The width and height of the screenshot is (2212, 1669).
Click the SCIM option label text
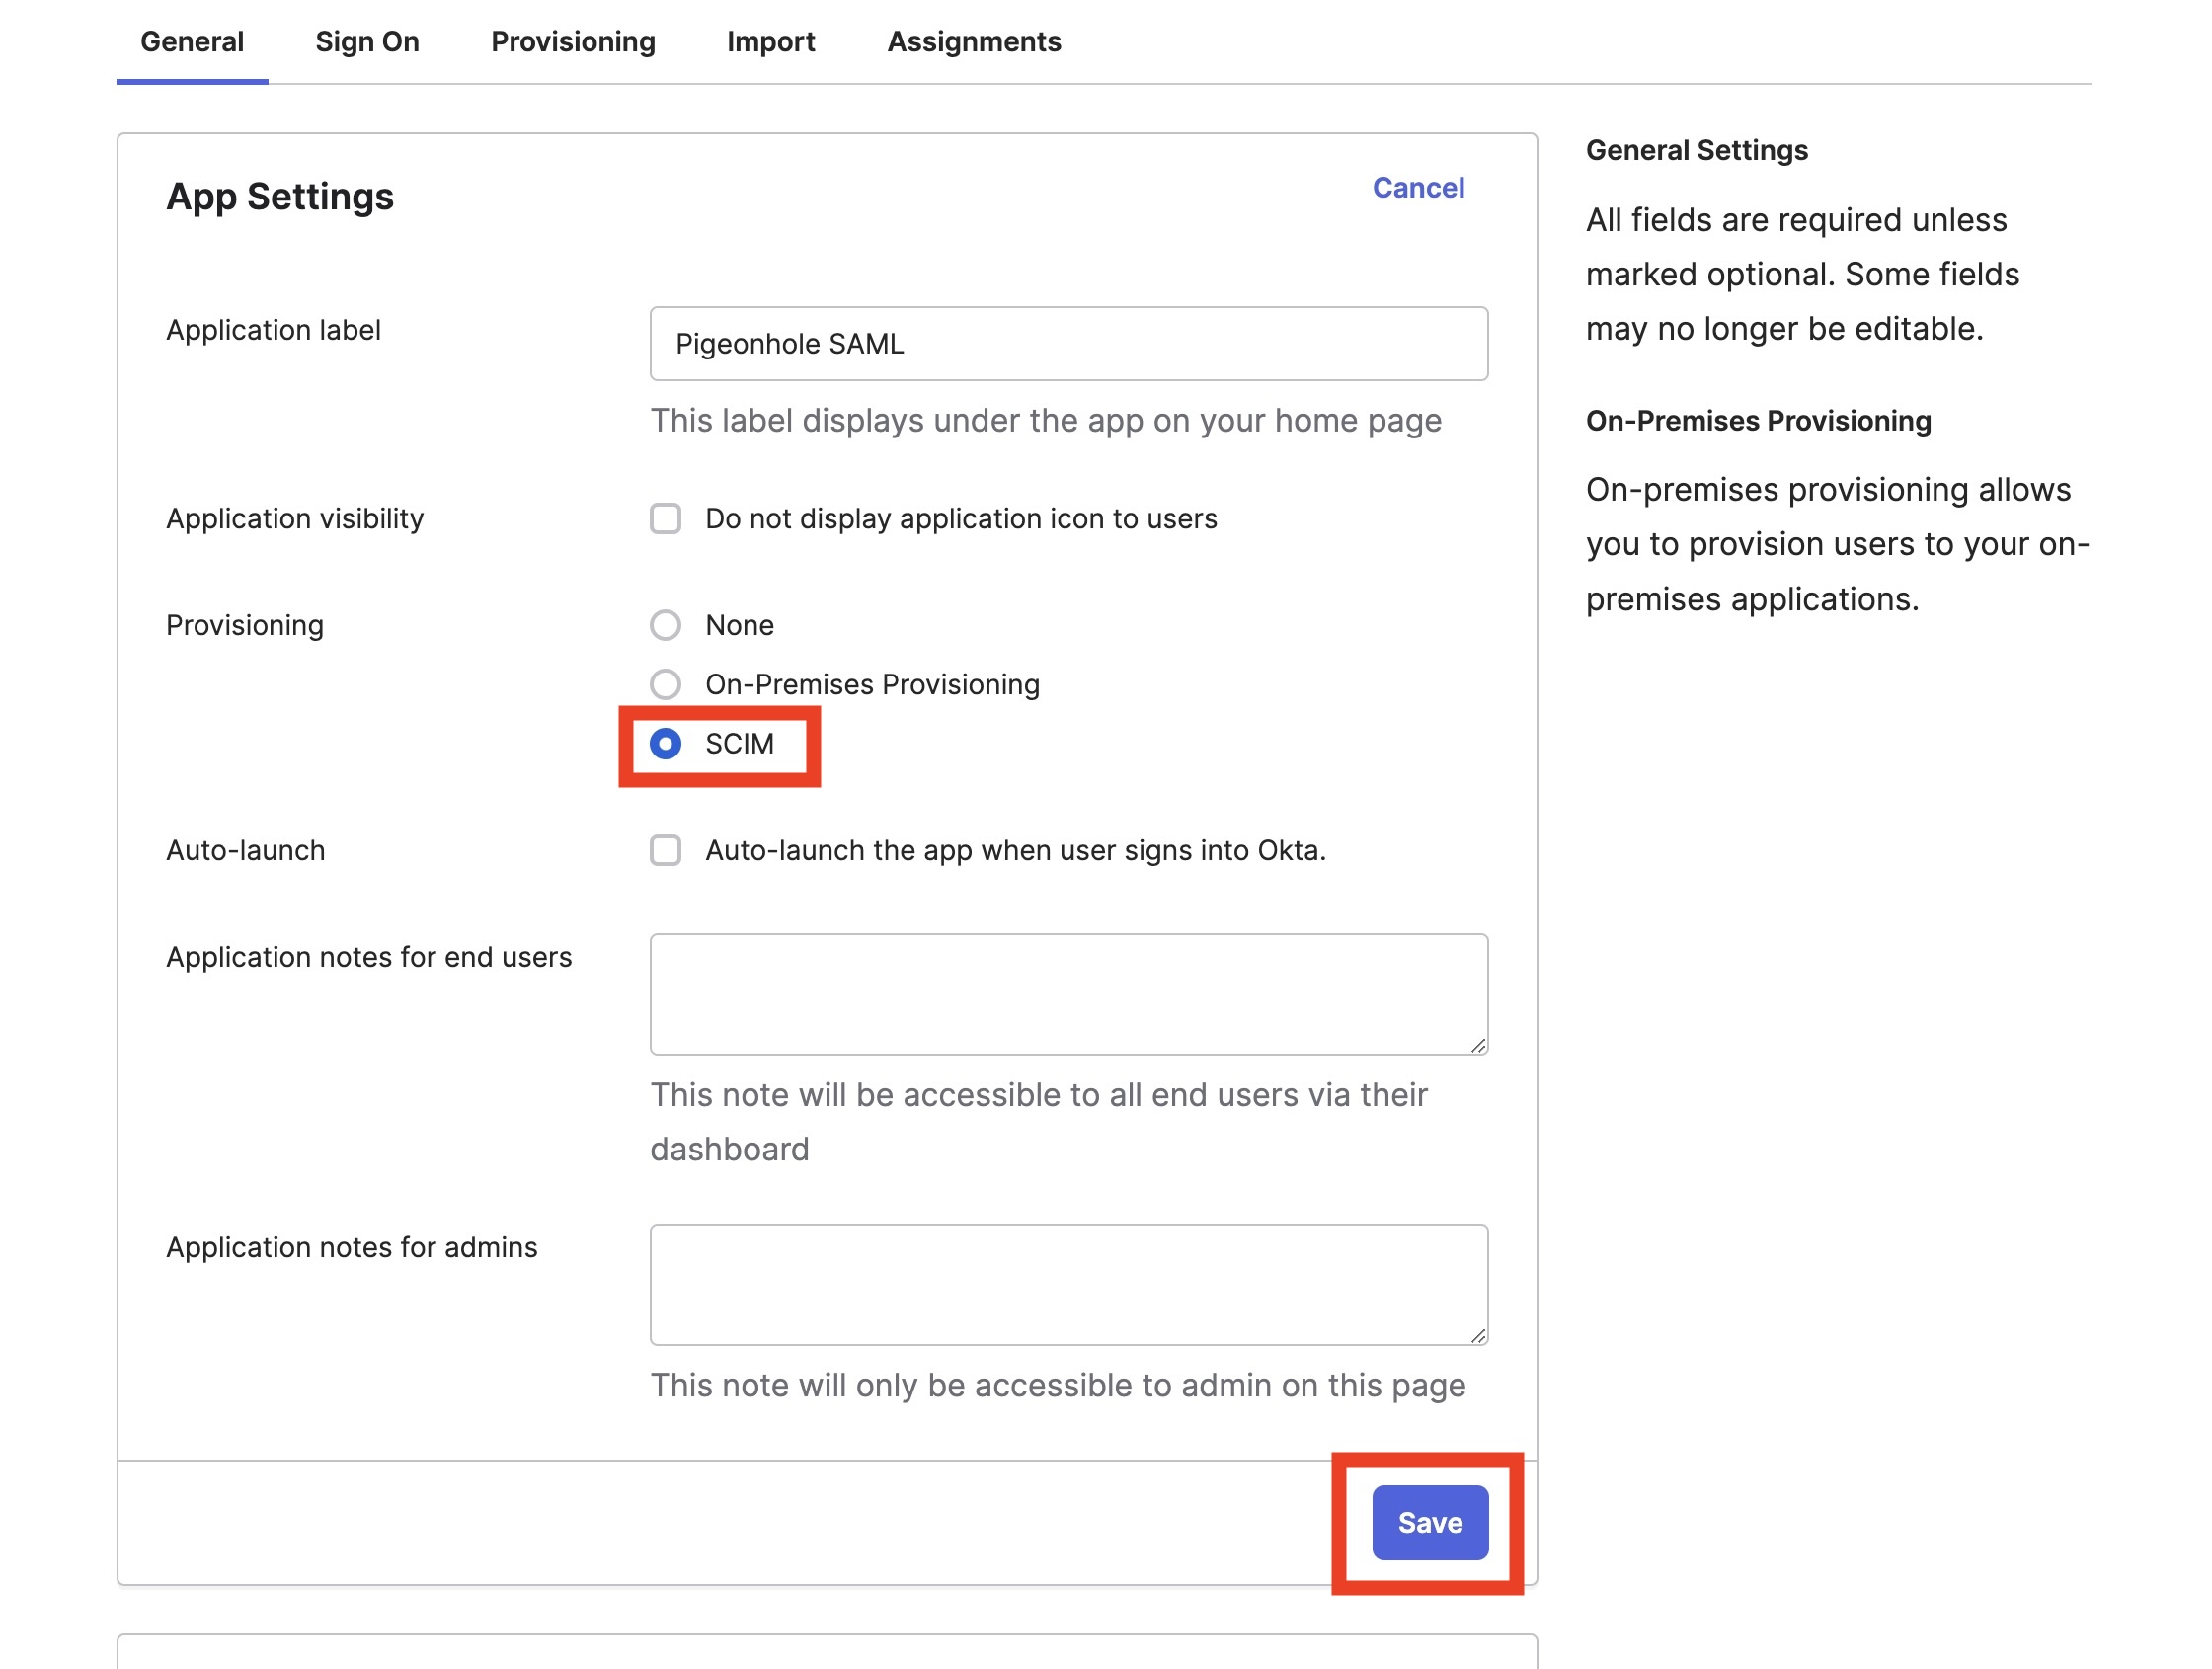739,744
